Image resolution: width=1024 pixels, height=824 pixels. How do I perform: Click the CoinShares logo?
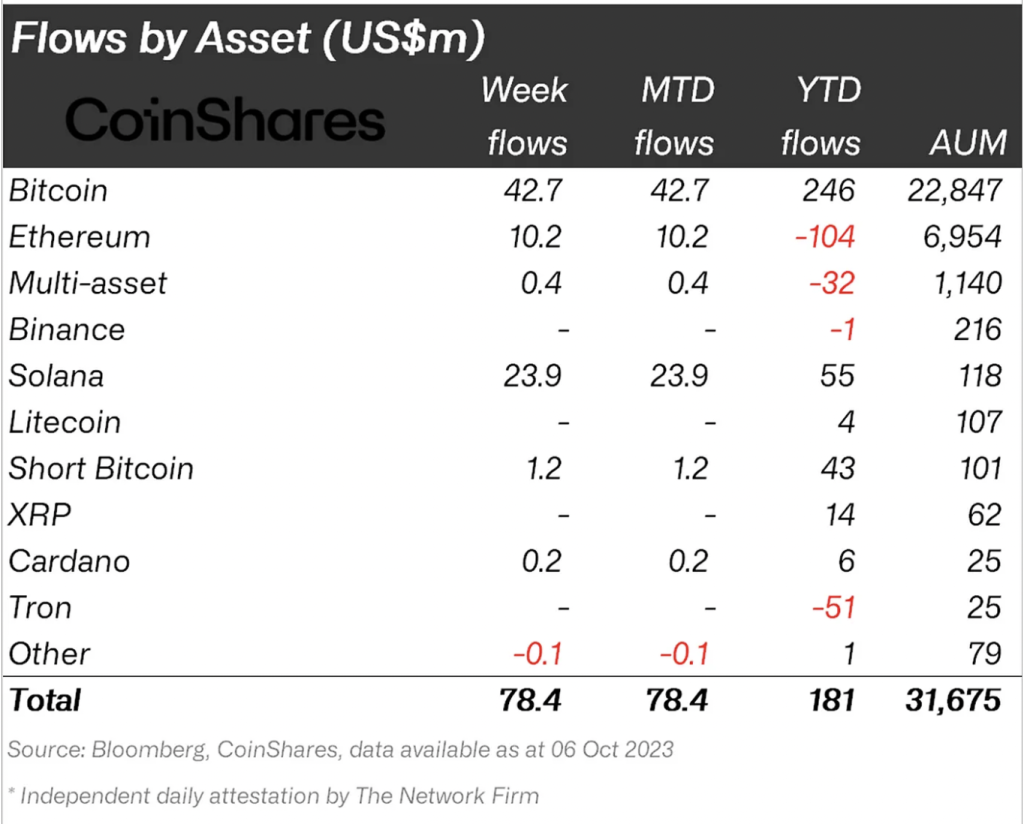click(x=225, y=122)
